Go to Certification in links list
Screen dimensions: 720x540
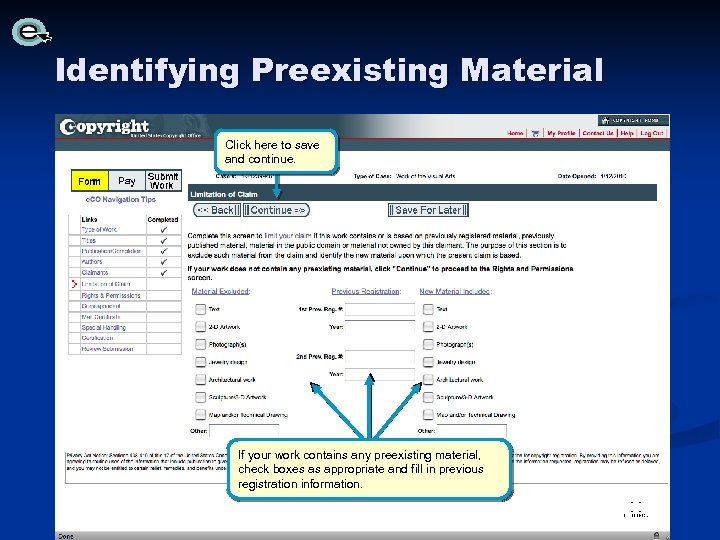tap(97, 338)
